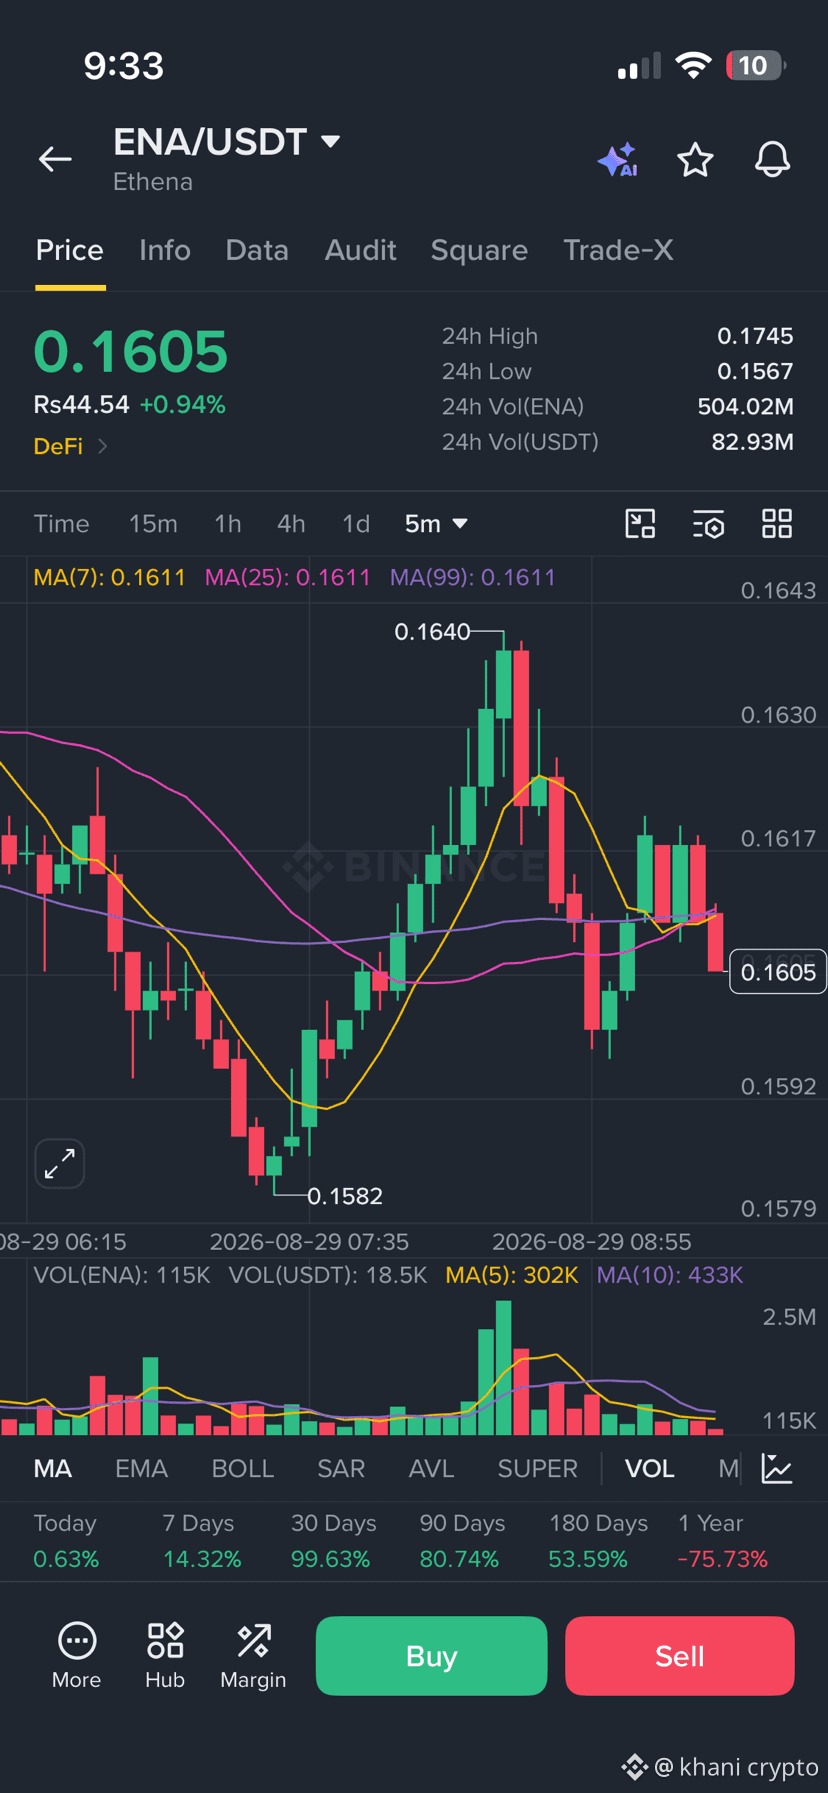Switch to the Data tab
This screenshot has height=1793, width=828.
(257, 250)
